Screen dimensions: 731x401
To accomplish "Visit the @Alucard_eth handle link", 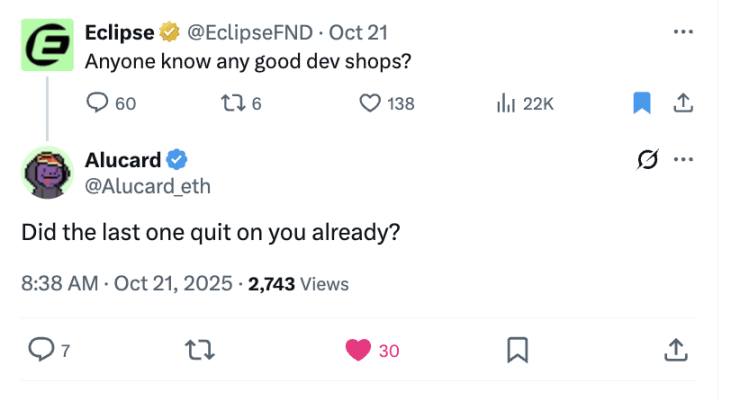I will 148,187.
